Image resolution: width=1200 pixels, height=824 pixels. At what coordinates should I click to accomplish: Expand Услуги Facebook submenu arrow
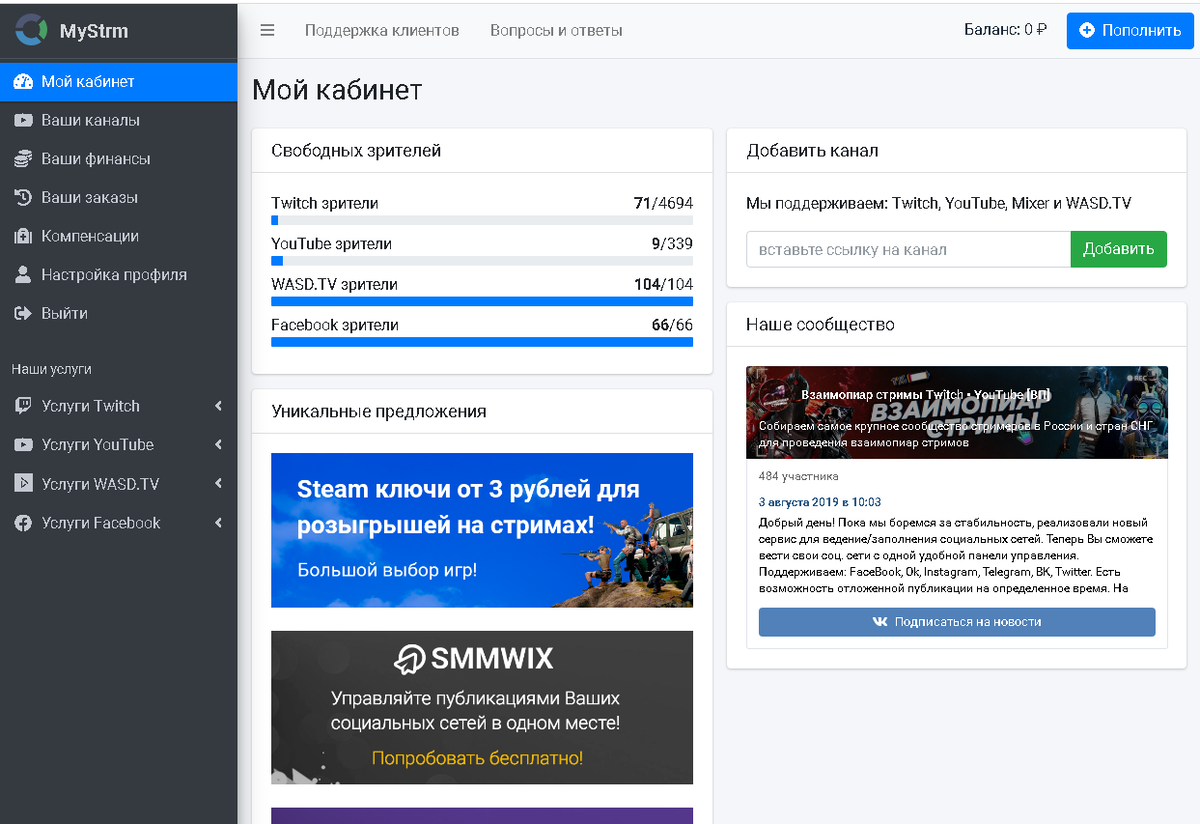point(218,523)
